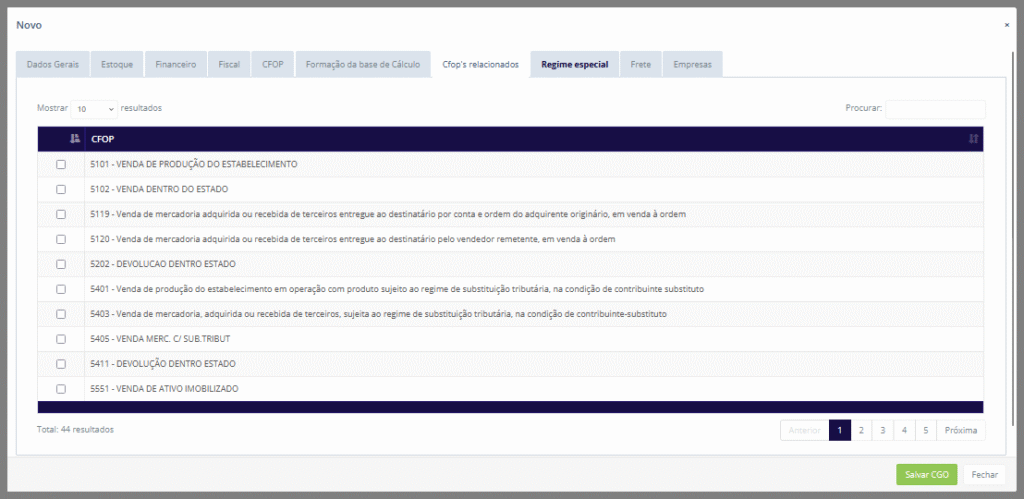Click the sort arrows icon in CFOP header
The width and height of the screenshot is (1024, 499).
point(972,139)
